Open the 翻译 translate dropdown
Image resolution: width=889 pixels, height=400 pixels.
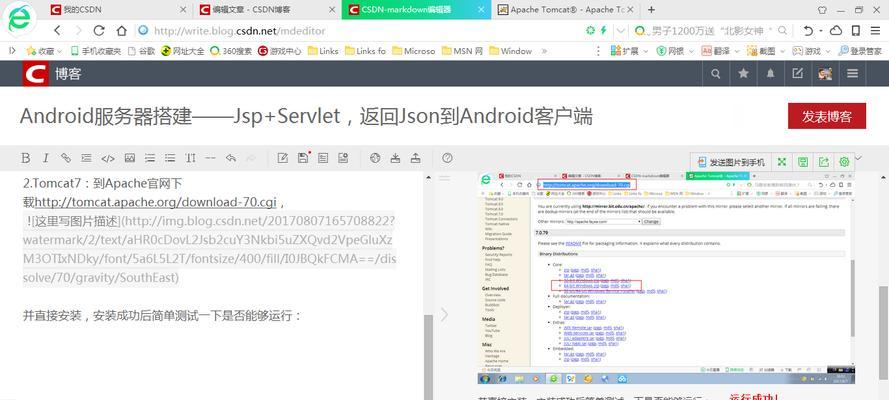tap(720, 51)
